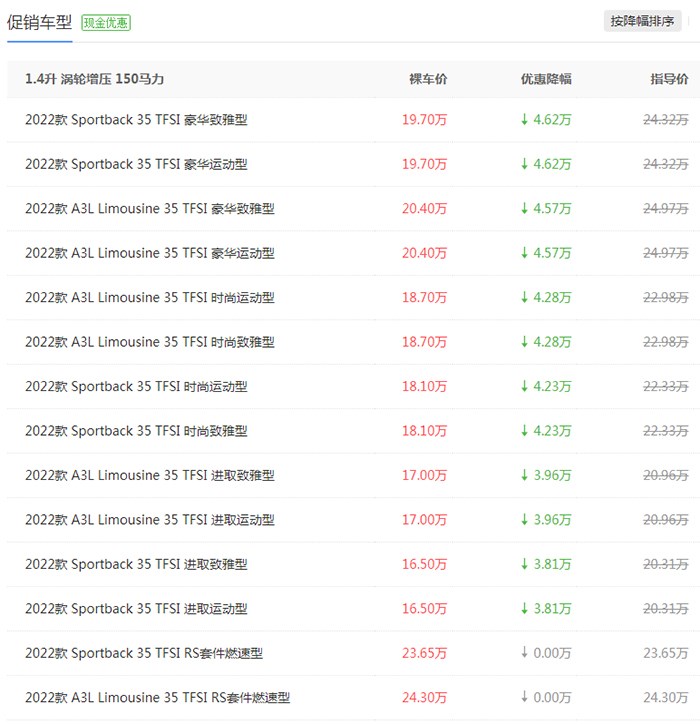Image resolution: width=700 pixels, height=724 pixels.
Task: Open 2022款 A3L Limousine 35 TFSI RS套件燃速型
Action: click(157, 698)
